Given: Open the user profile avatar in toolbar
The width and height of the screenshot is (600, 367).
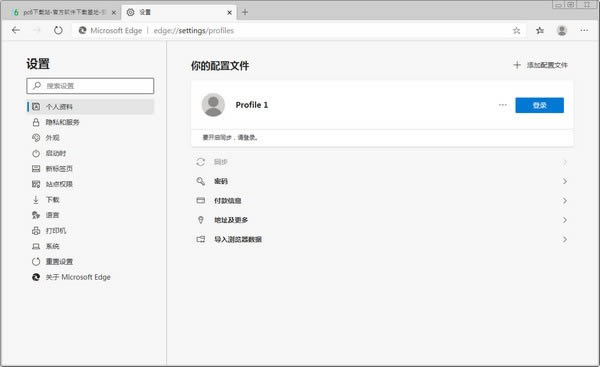Looking at the screenshot, I should pos(562,31).
